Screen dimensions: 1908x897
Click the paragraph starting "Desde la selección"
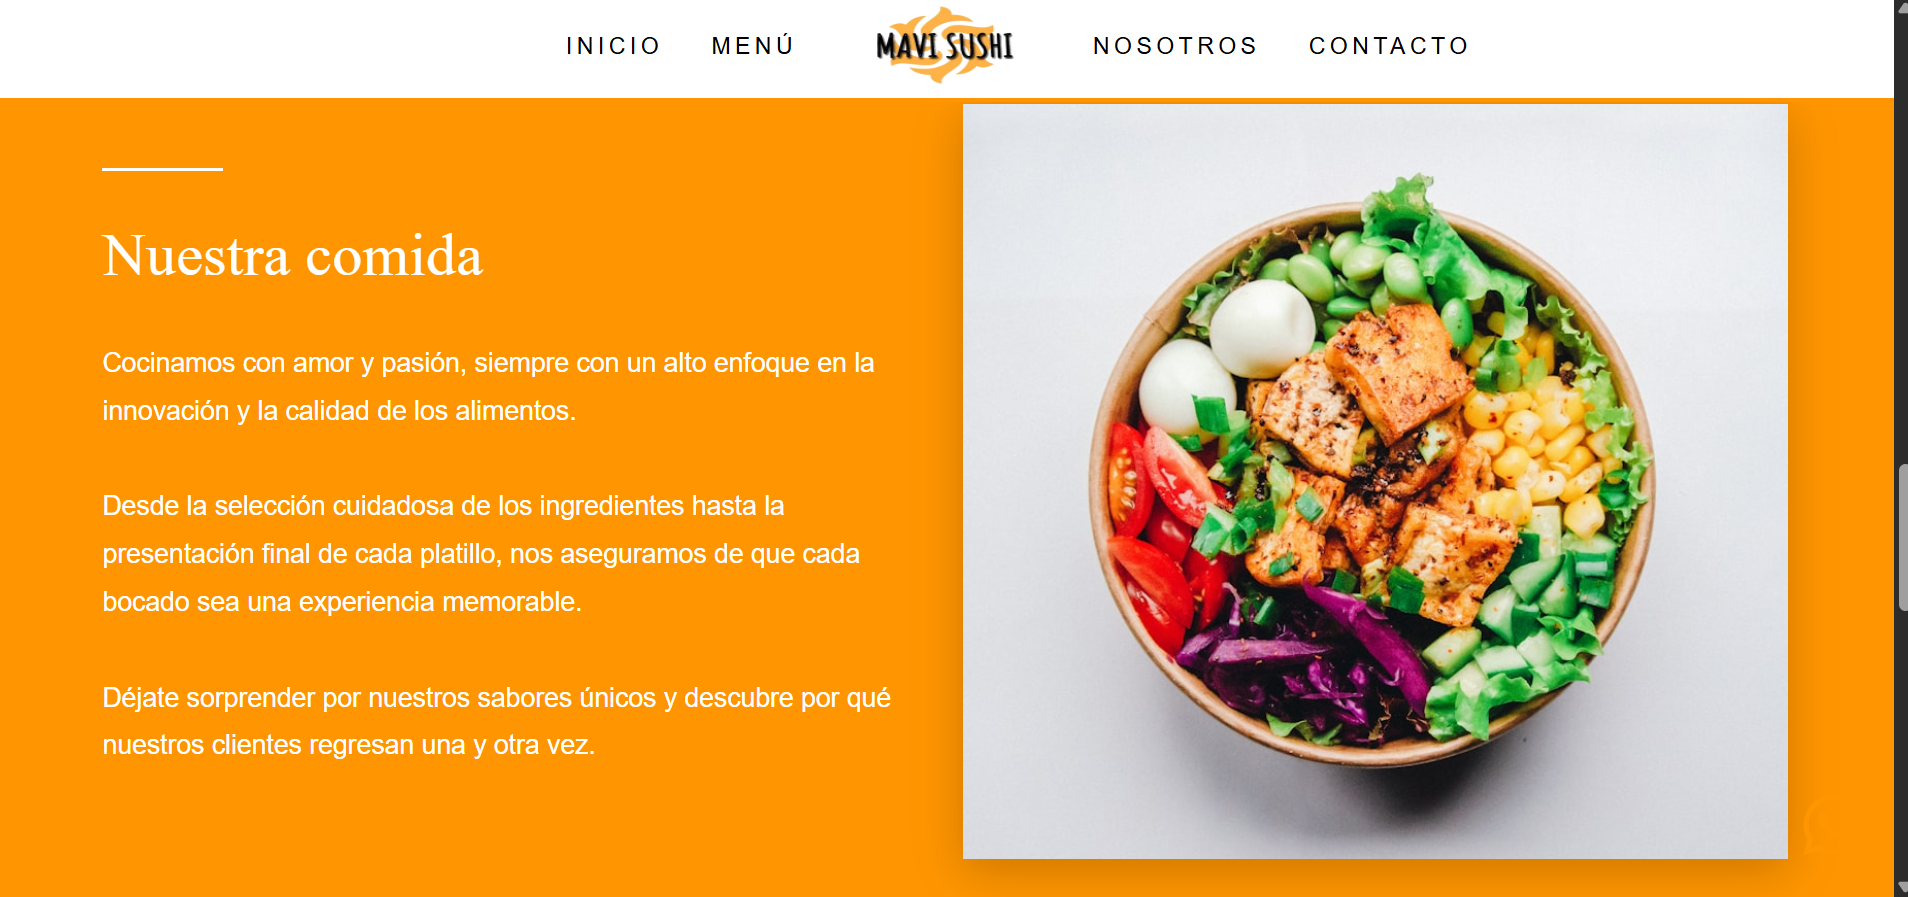[481, 553]
